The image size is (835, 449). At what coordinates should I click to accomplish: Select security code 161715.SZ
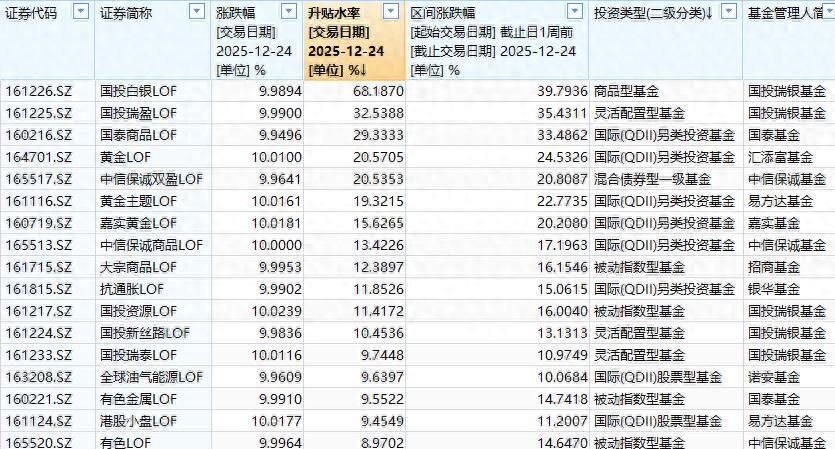38,267
